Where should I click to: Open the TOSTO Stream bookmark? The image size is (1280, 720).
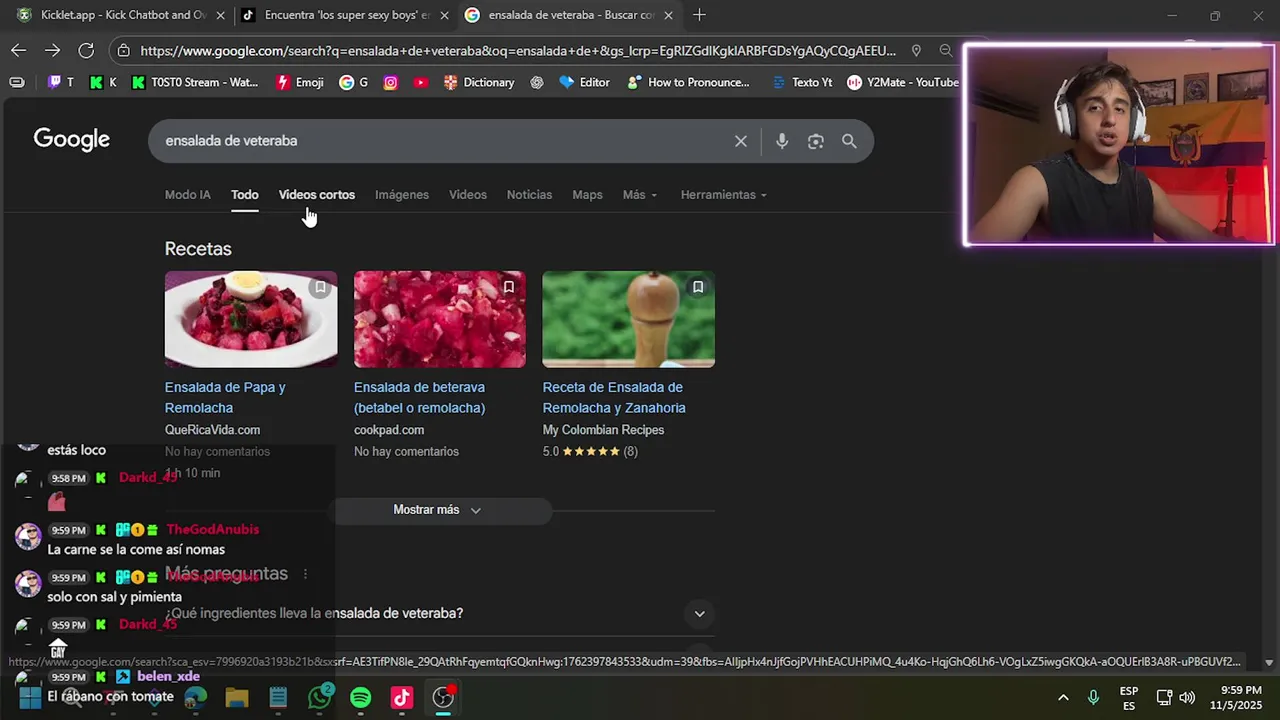click(x=195, y=82)
